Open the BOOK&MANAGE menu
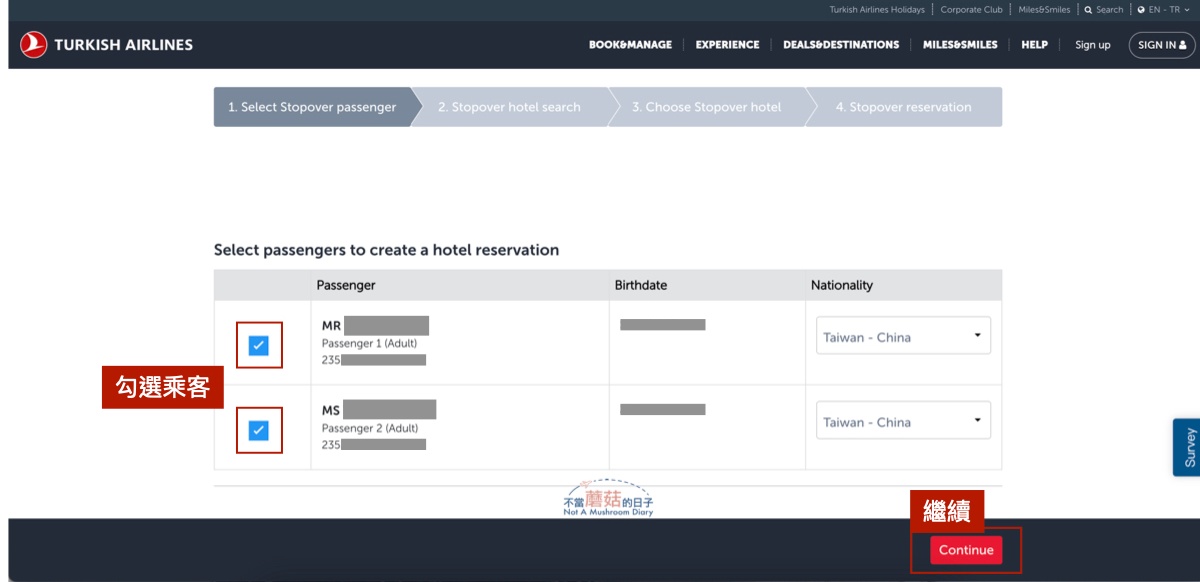 point(630,45)
